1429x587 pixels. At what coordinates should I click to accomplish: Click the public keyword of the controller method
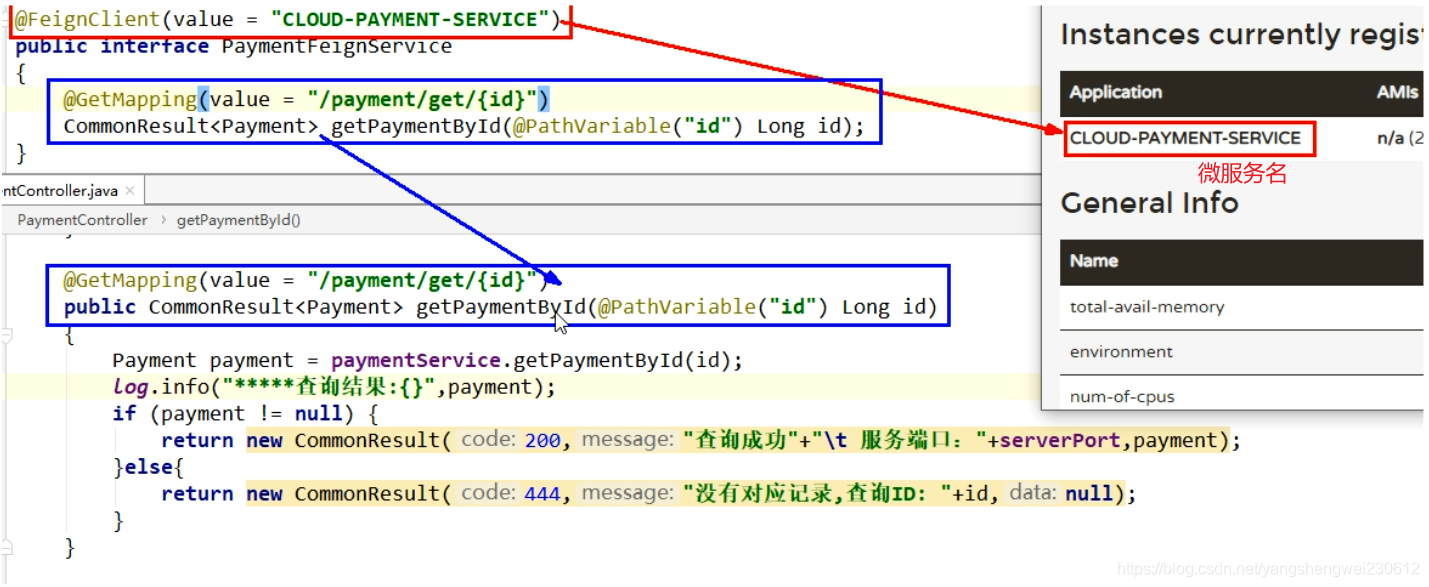pyautogui.click(x=100, y=307)
